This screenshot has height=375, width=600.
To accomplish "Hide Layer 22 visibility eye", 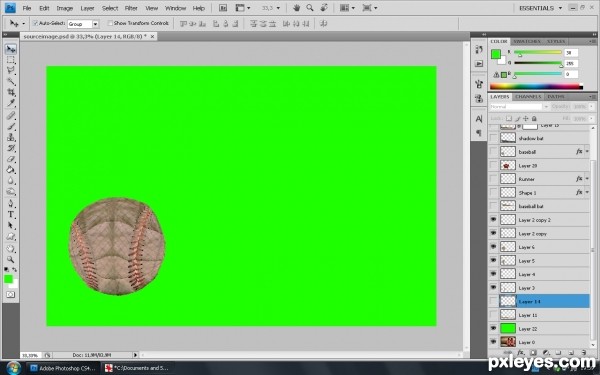I will tap(493, 328).
